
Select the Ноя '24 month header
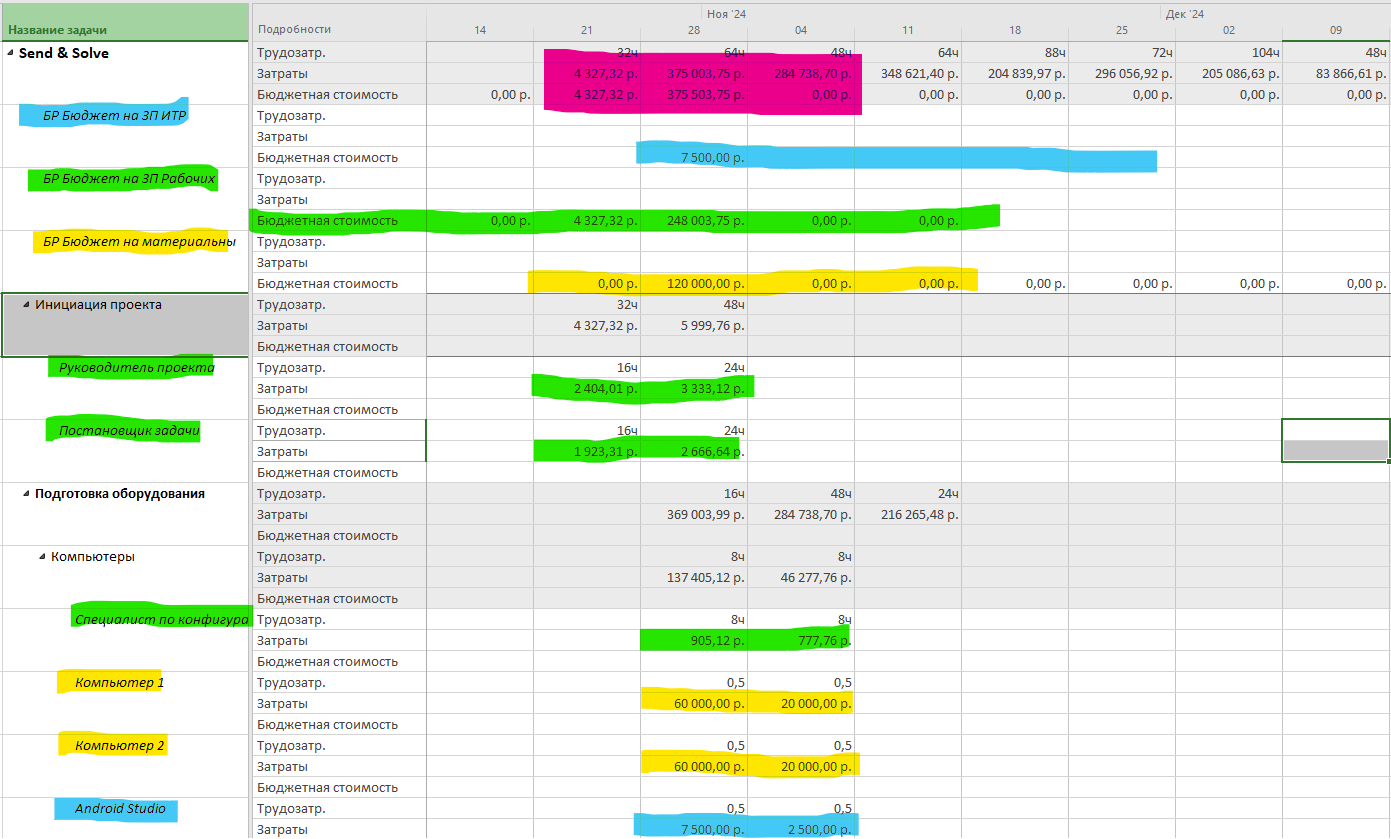click(x=727, y=12)
